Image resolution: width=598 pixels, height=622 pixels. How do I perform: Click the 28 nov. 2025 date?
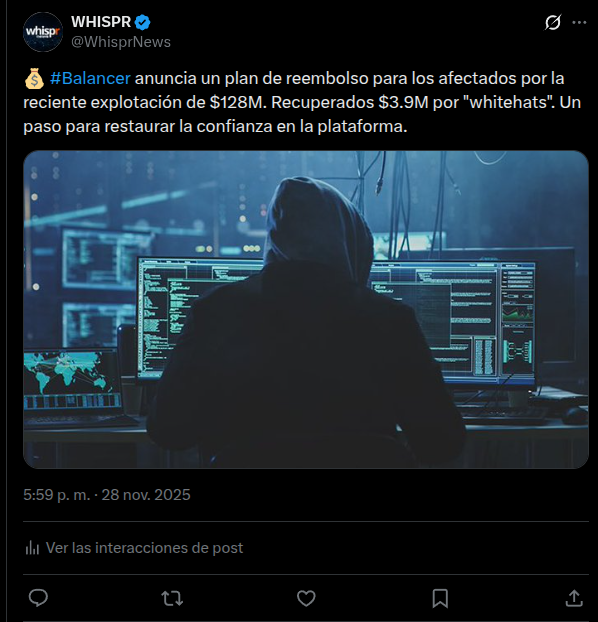[x=146, y=495]
